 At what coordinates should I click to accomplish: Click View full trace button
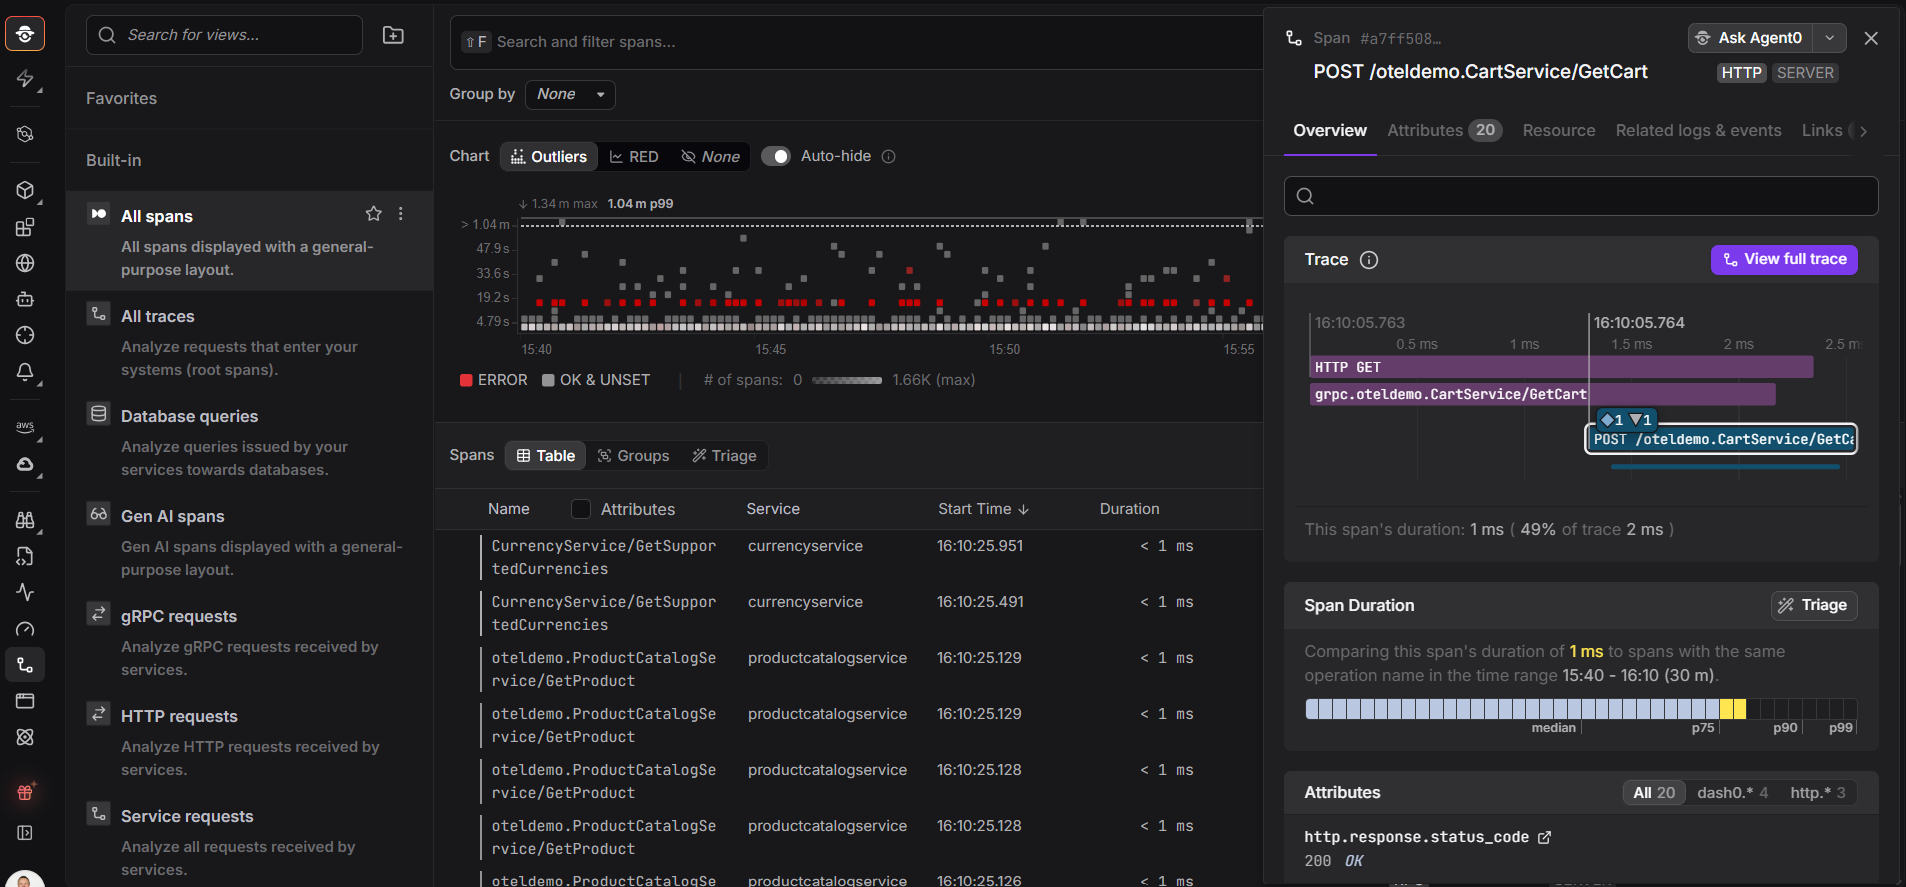coord(1784,259)
